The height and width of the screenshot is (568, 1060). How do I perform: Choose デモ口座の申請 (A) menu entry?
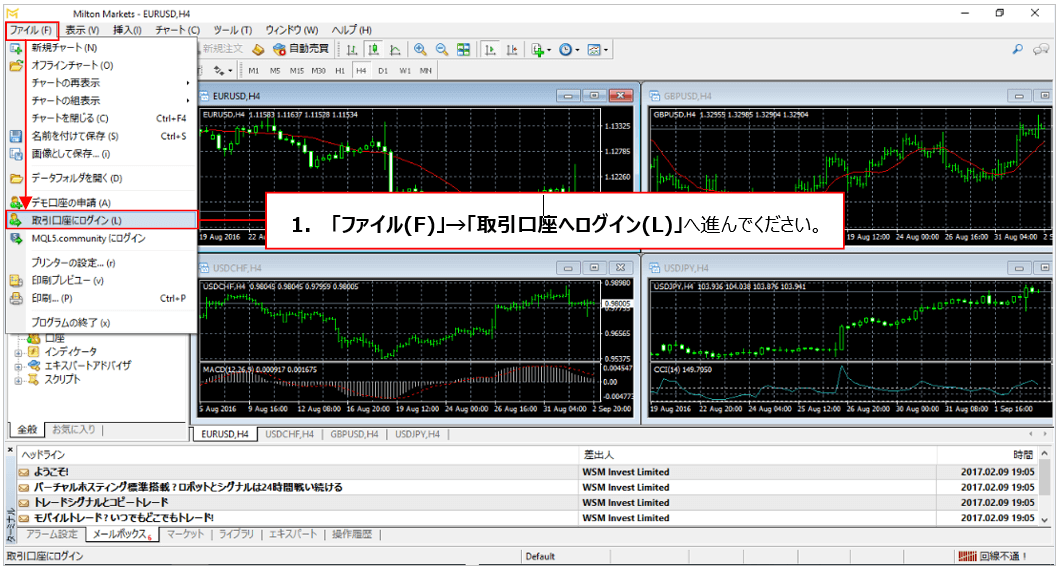coord(101,203)
